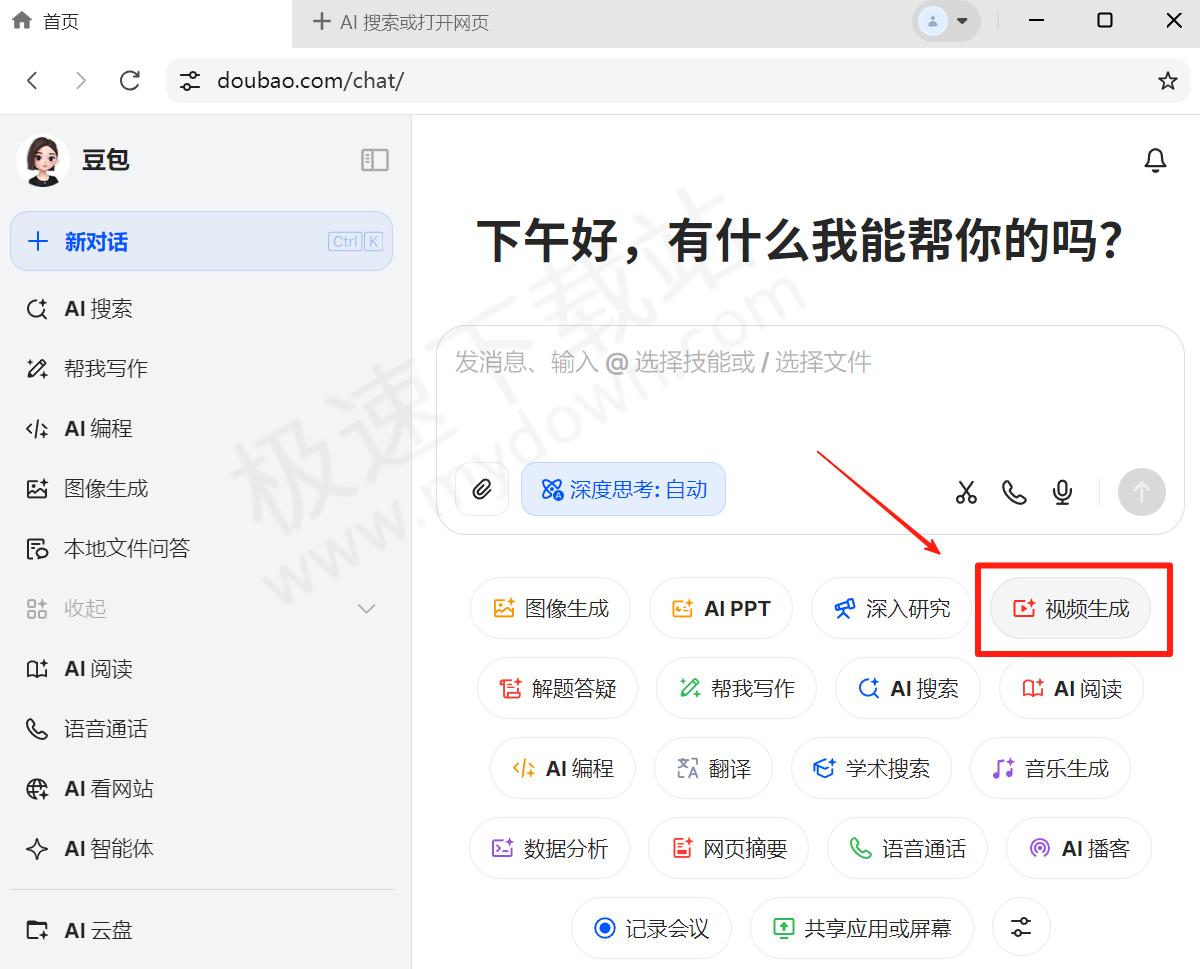Collapse the 收起 section chevron
Viewport: 1200px width, 969px height.
(x=366, y=608)
